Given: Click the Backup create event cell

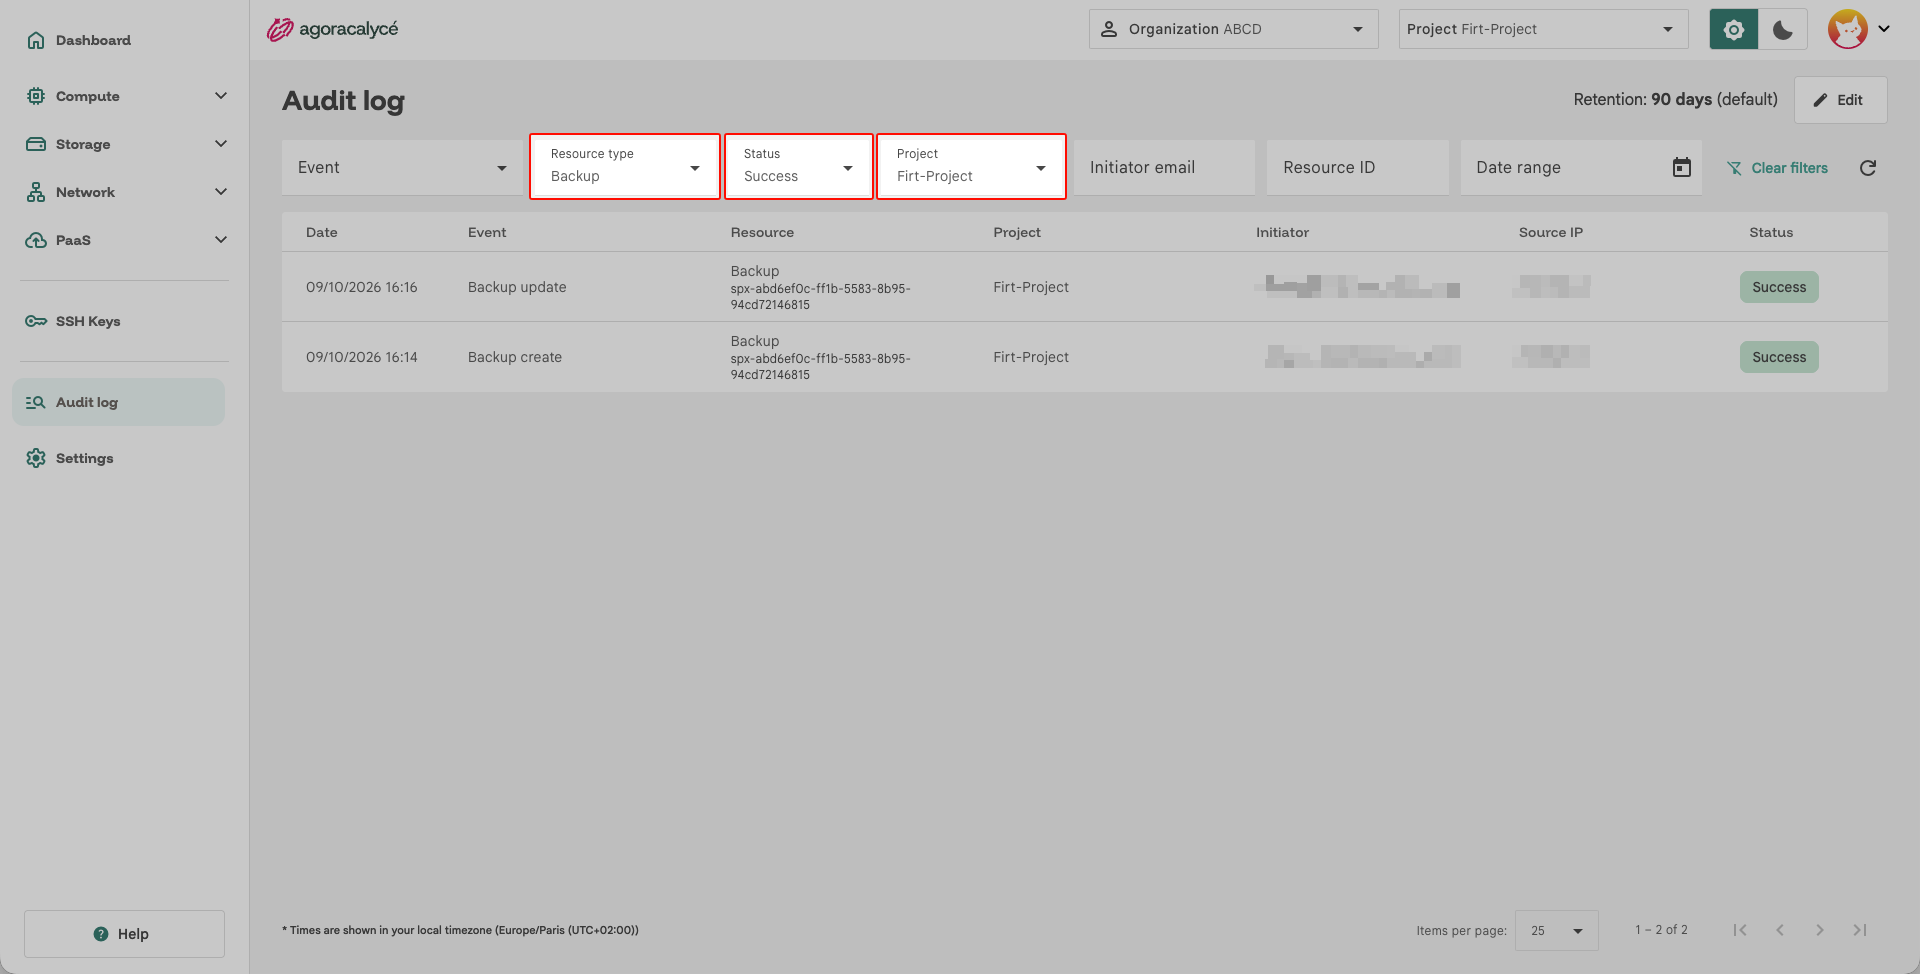Looking at the screenshot, I should click(515, 357).
